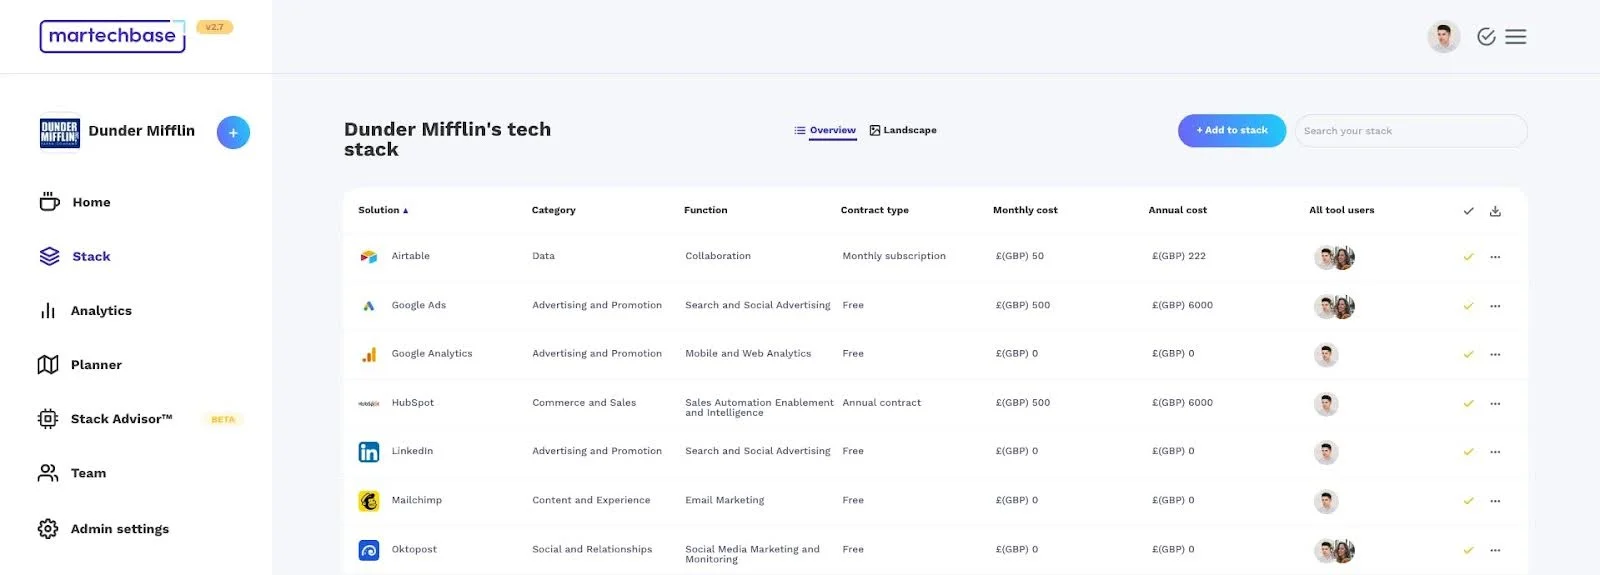Sort by the Solution column
Viewport: 1600px width, 575px height.
tap(383, 210)
